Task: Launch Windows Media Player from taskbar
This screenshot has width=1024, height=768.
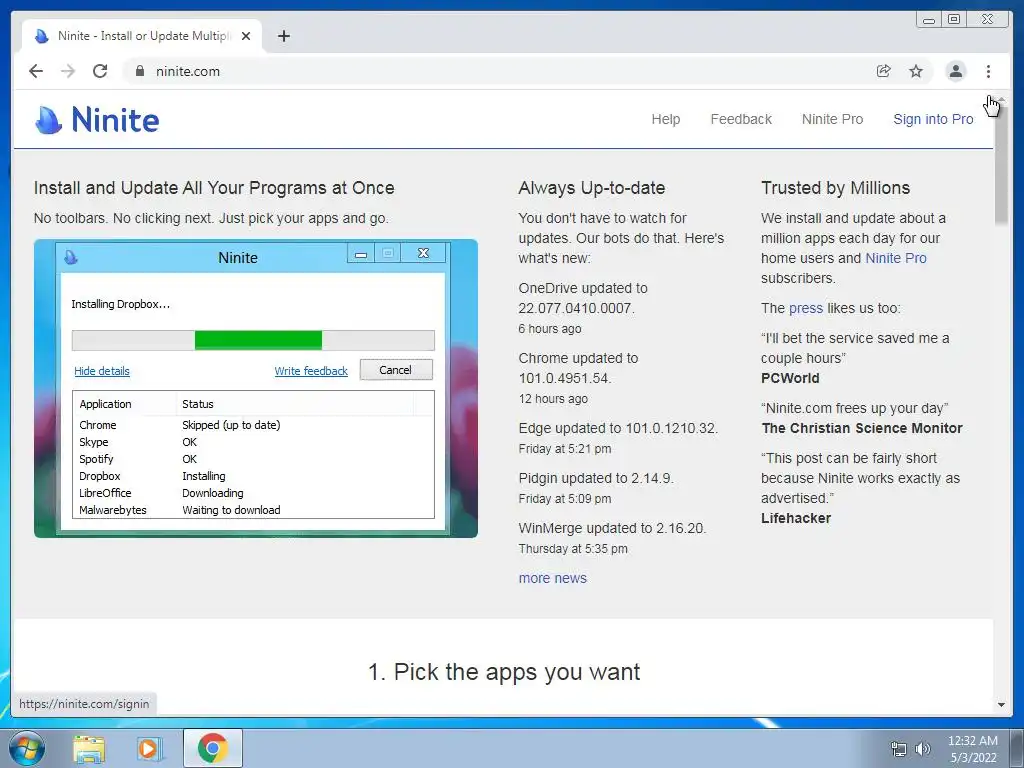Action: tap(150, 748)
